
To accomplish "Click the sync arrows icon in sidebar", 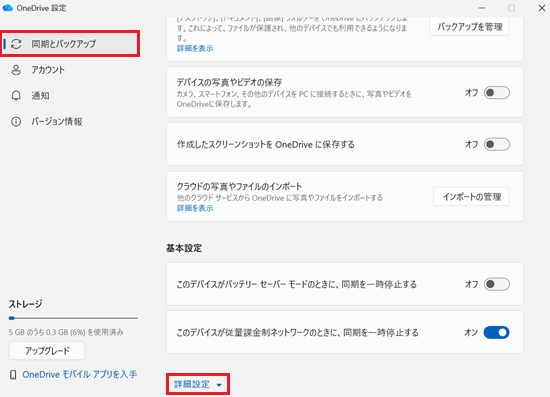I will 16,44.
